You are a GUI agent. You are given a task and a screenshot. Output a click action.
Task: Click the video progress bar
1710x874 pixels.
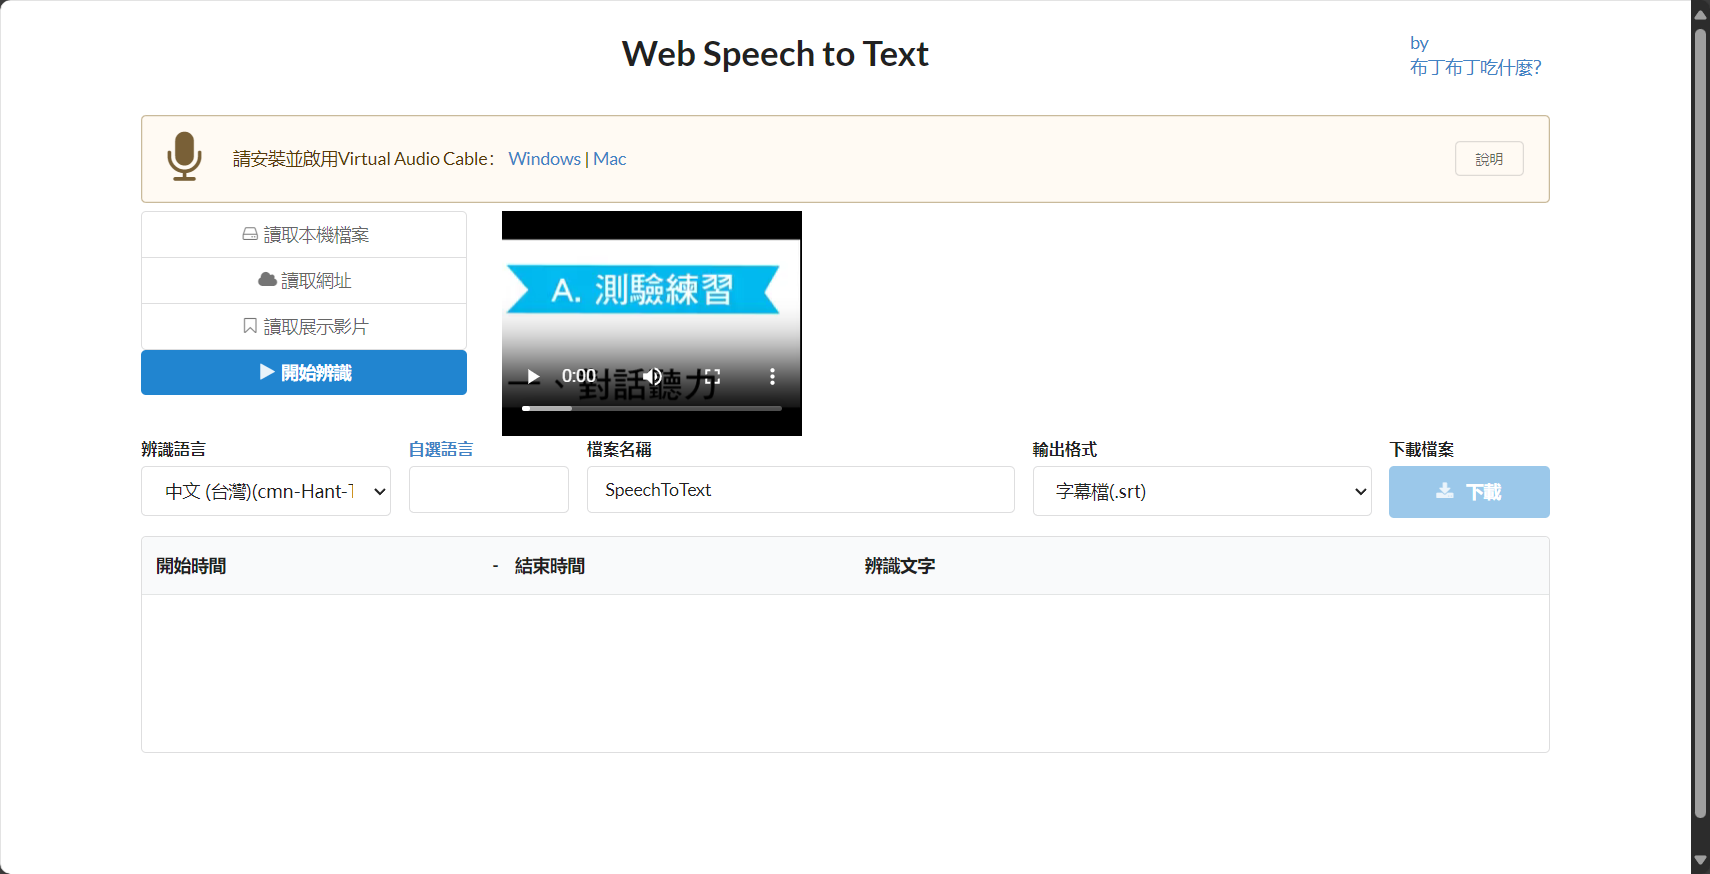coord(652,408)
